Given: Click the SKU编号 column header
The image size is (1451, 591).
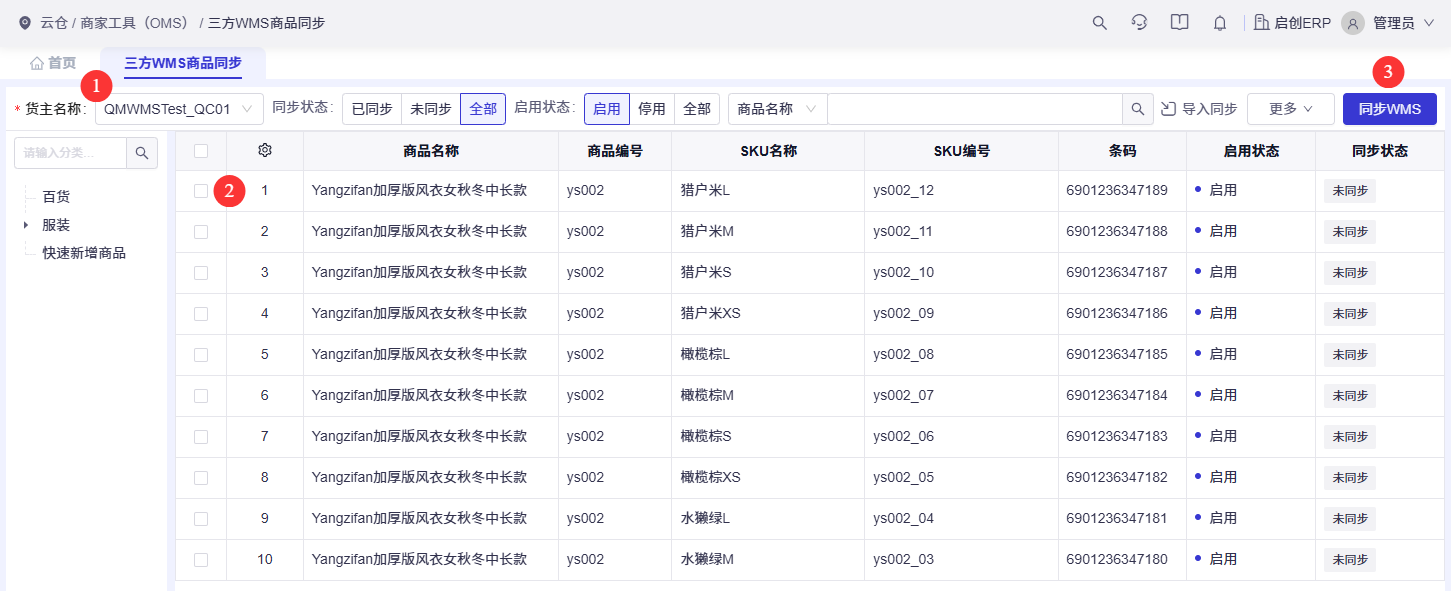Looking at the screenshot, I should click(962, 151).
